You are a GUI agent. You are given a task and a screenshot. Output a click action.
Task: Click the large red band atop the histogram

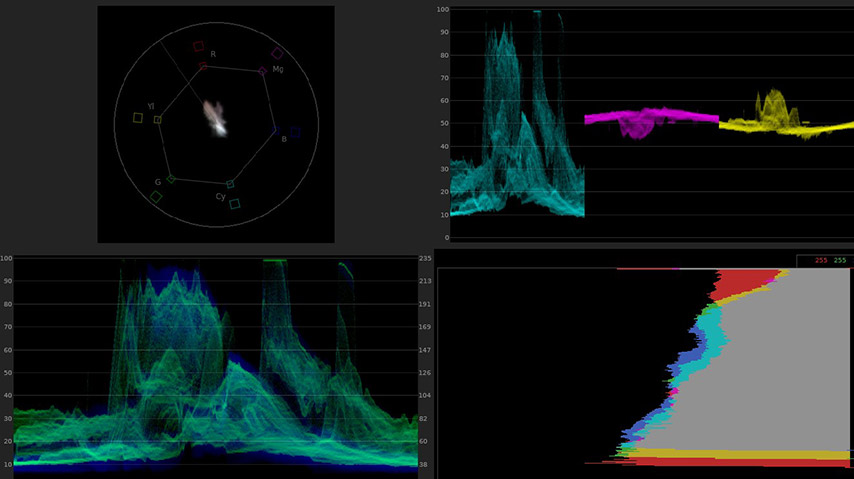[743, 284]
